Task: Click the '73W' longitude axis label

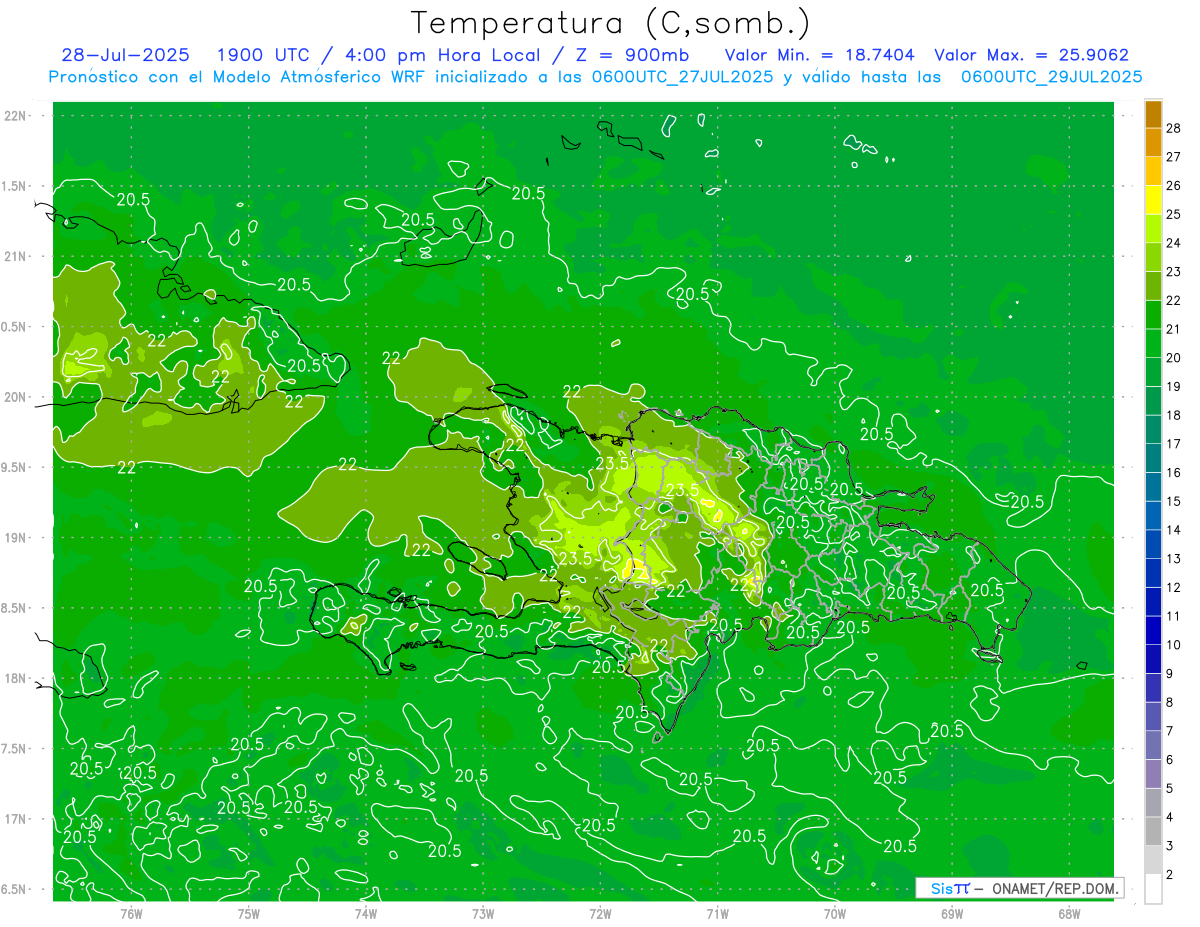Action: (483, 914)
